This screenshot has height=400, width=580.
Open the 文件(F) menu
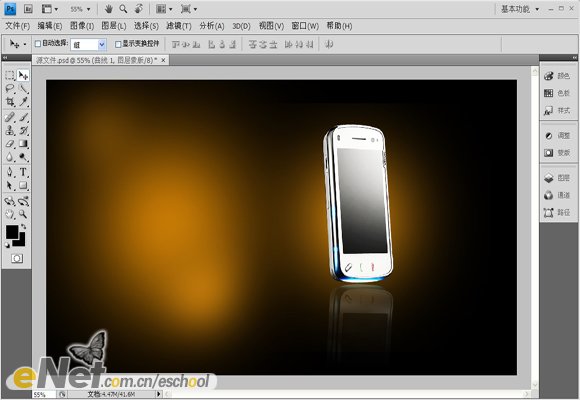pos(17,26)
